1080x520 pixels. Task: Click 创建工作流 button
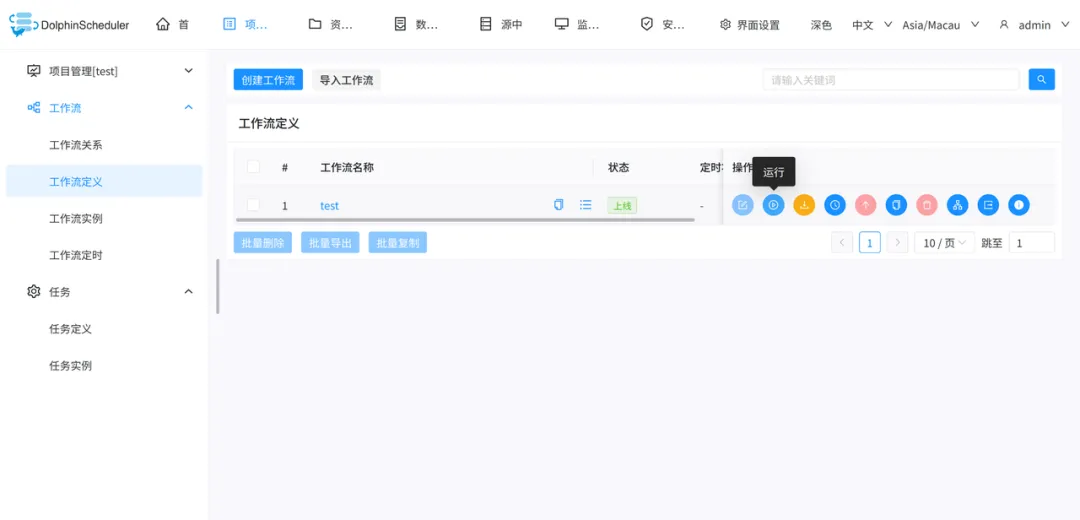click(x=268, y=80)
